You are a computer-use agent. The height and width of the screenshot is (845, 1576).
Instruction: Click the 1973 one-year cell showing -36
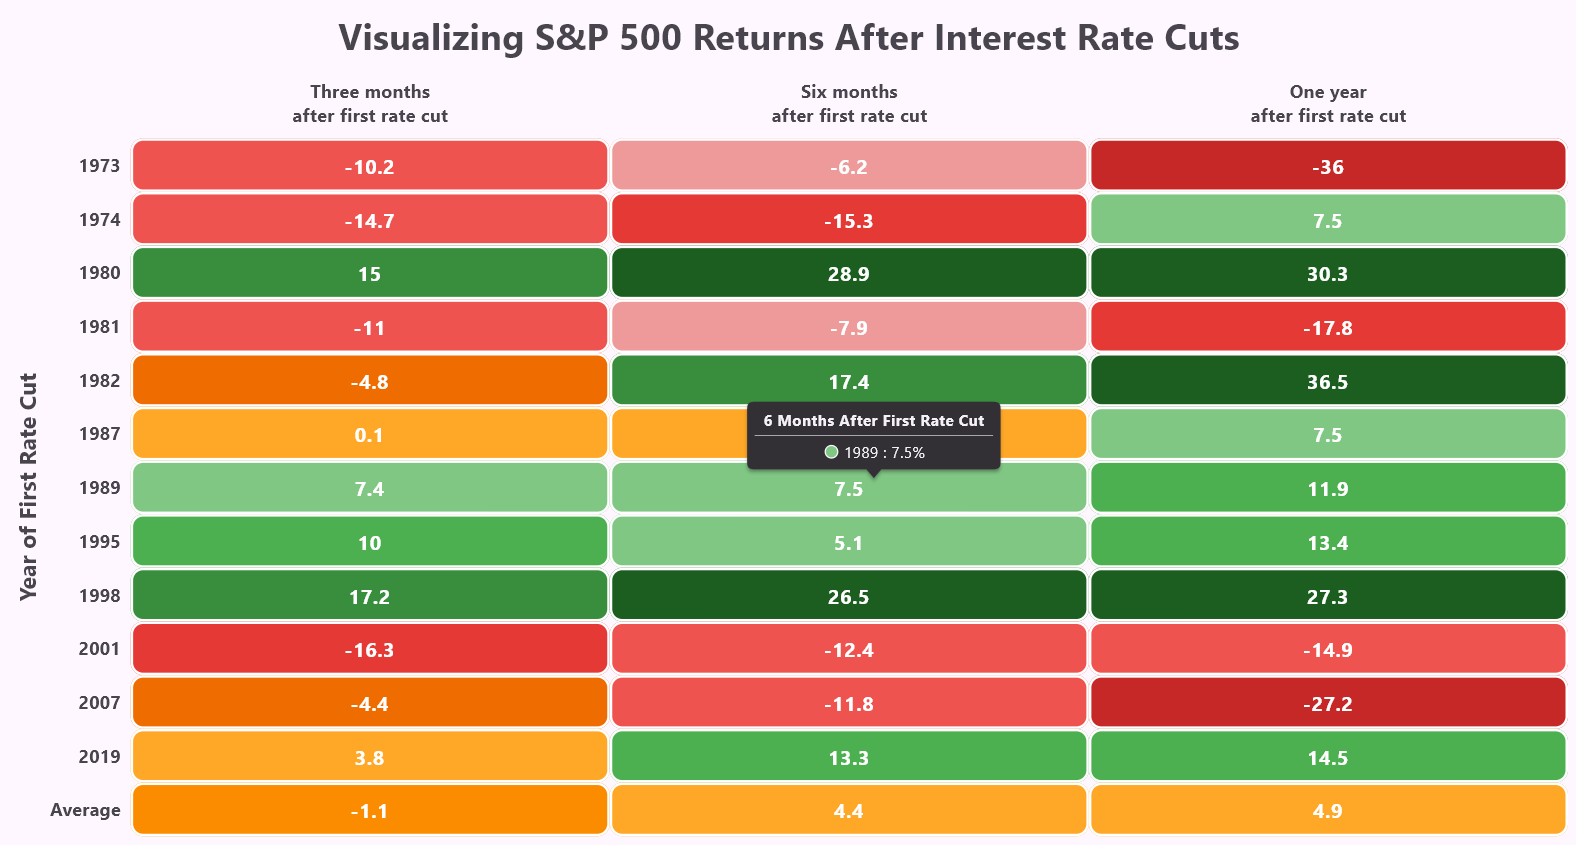click(1327, 166)
